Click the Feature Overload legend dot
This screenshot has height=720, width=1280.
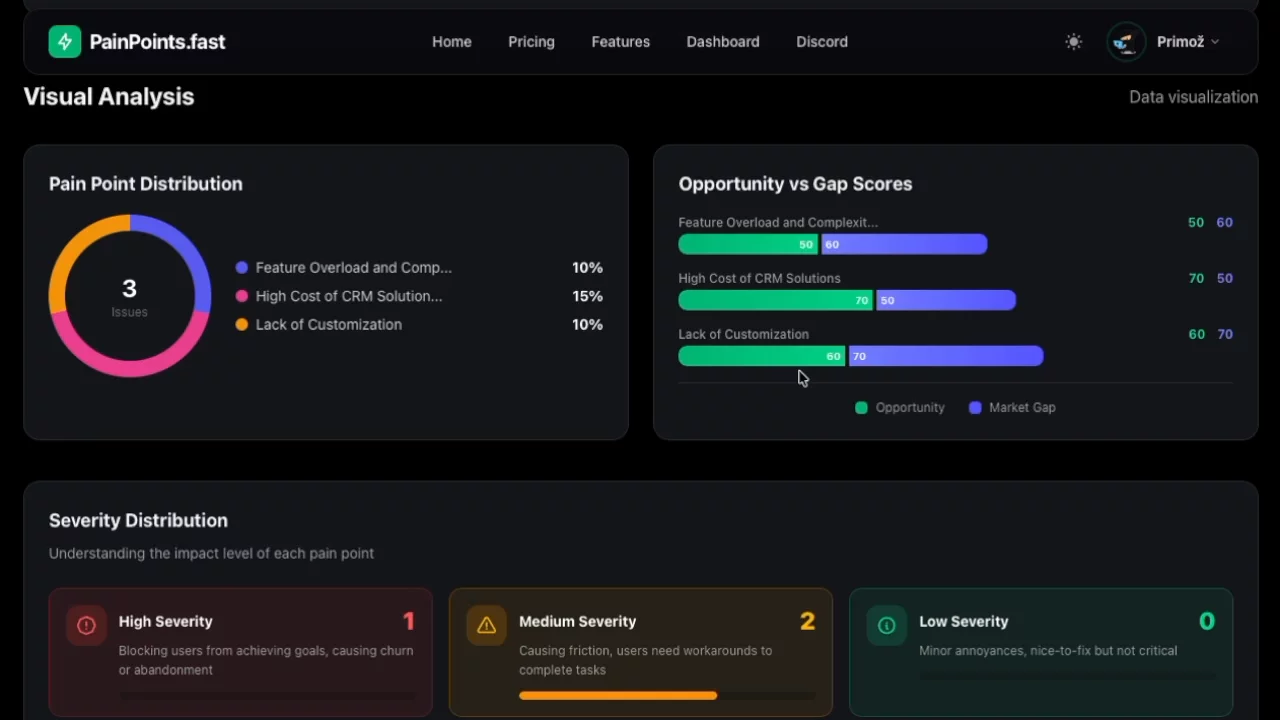[242, 268]
